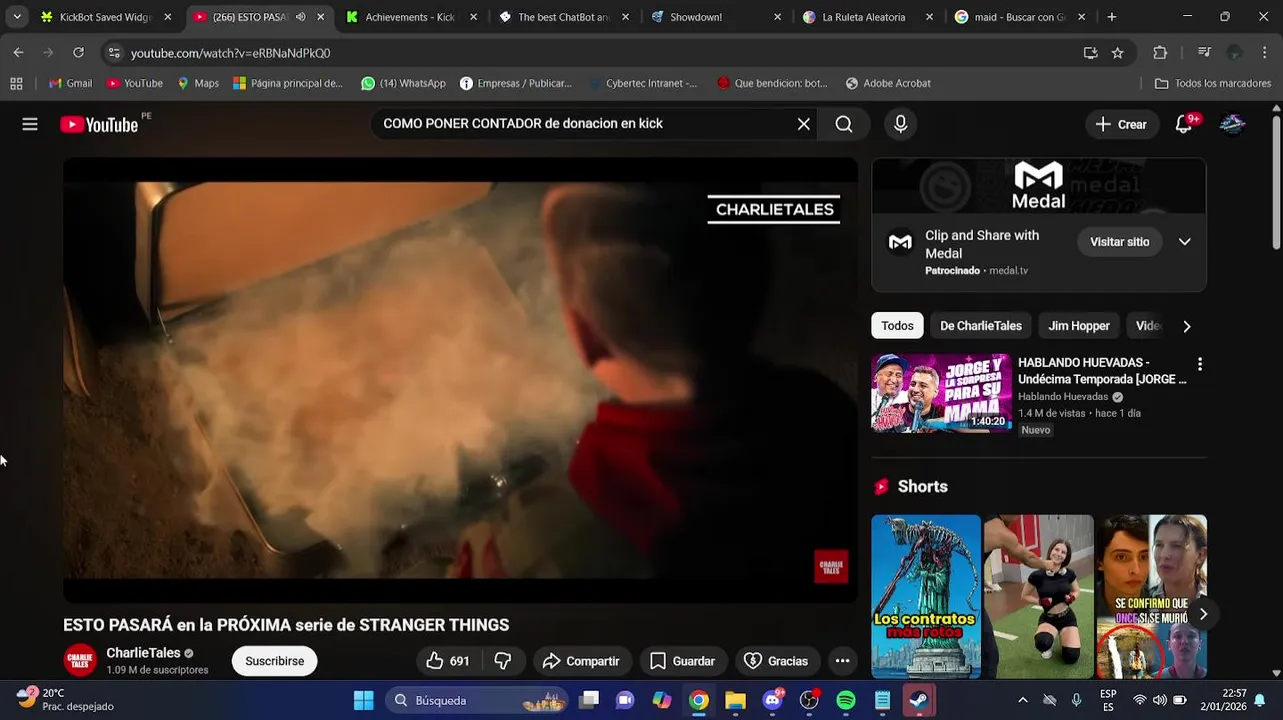Open Windows Start menu
The image size is (1283, 720).
(x=363, y=700)
